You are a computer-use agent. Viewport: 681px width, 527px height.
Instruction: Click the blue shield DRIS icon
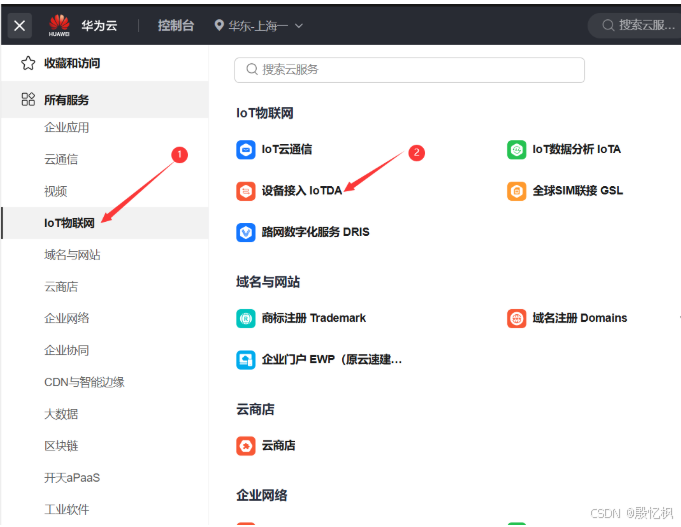pyautogui.click(x=246, y=232)
